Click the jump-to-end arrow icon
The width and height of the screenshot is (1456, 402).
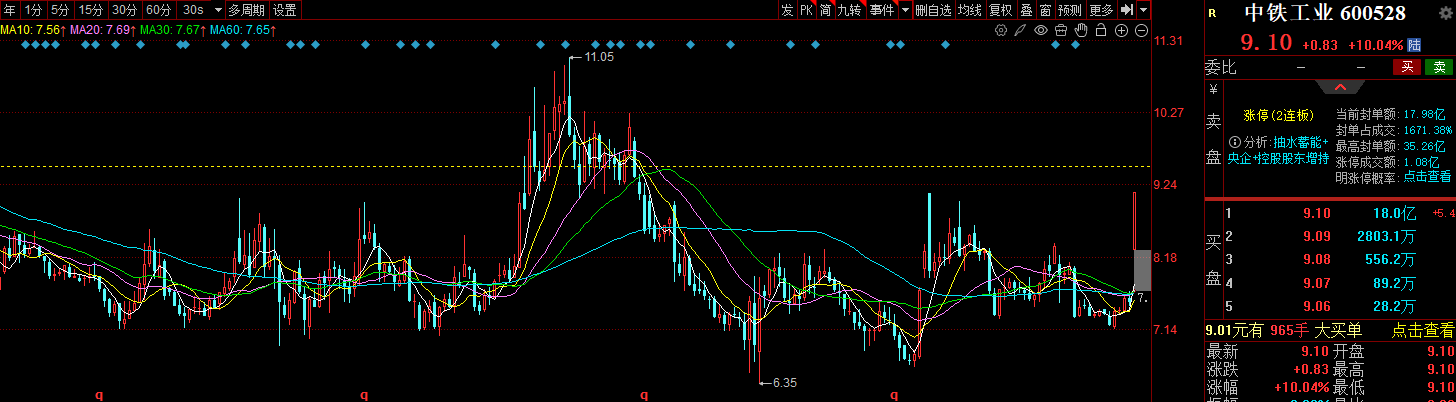coord(1127,10)
